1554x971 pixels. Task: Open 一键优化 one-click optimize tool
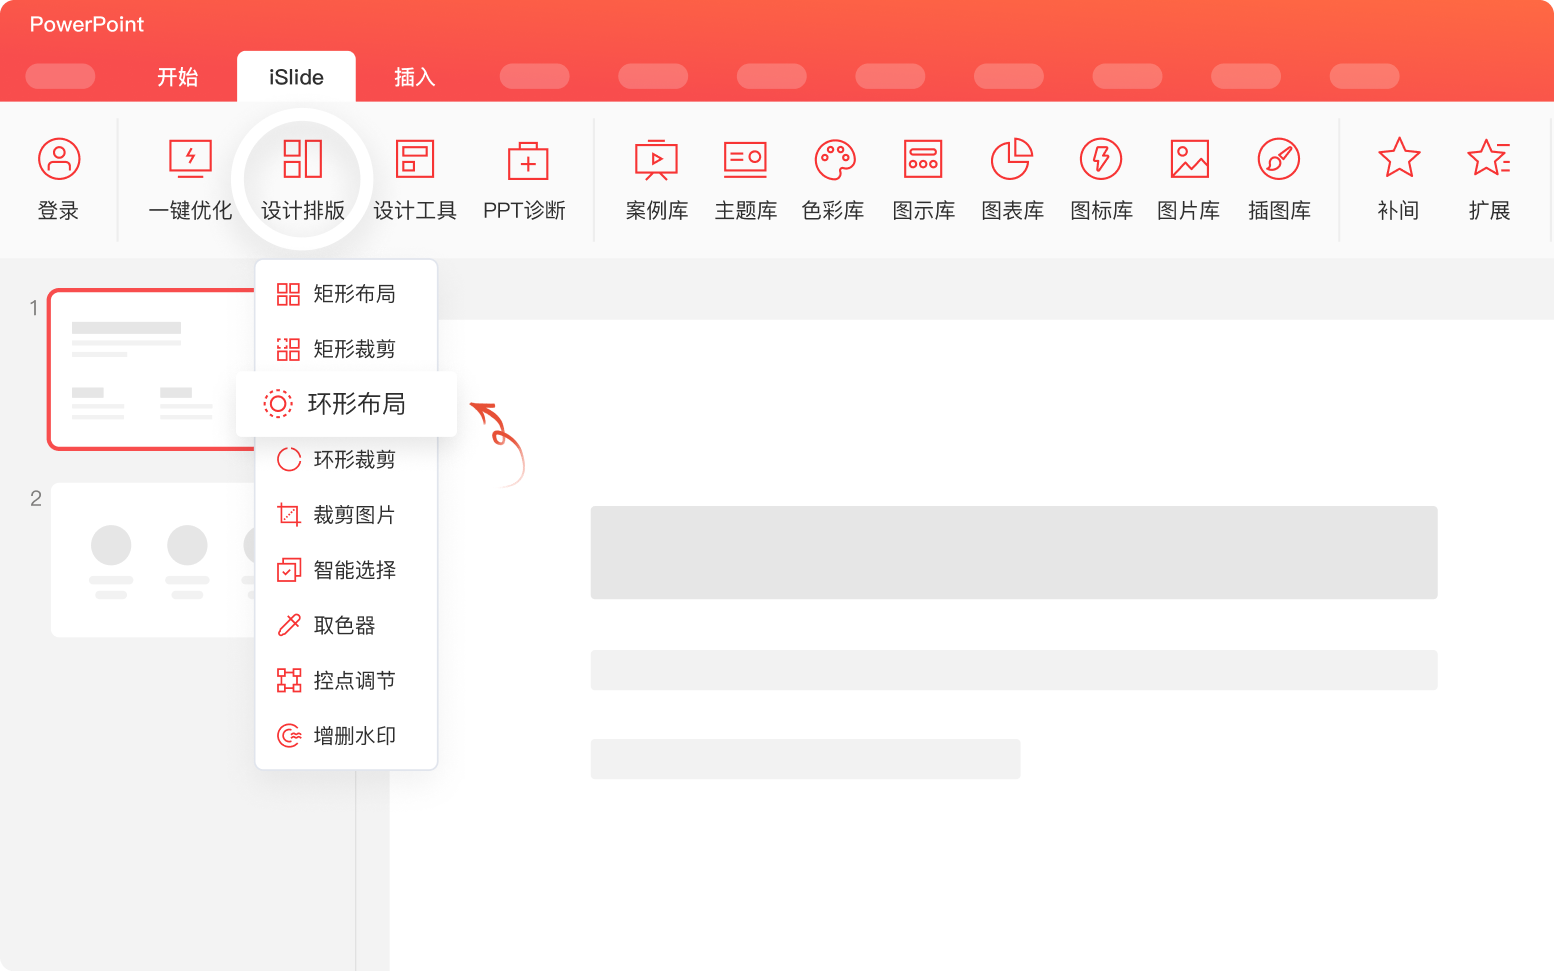[x=190, y=180]
